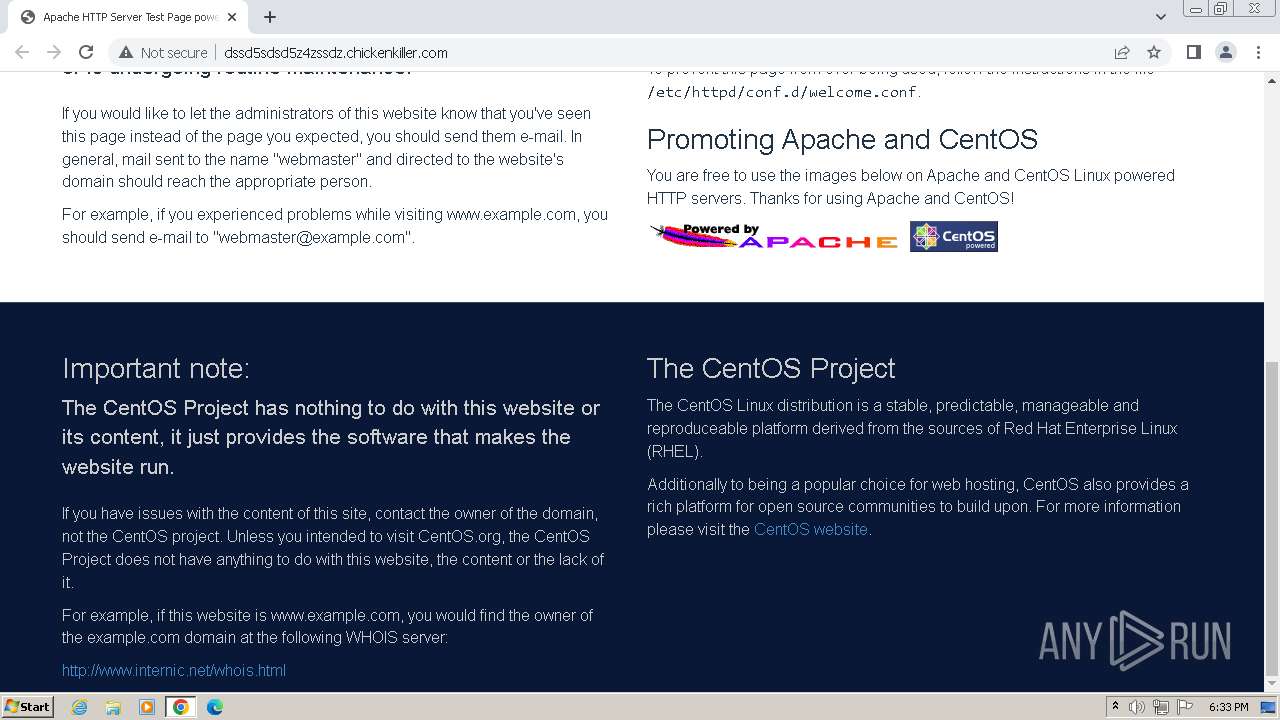
Task: Click the 'Promoting Apache and CentOS' heading
Action: tap(842, 139)
